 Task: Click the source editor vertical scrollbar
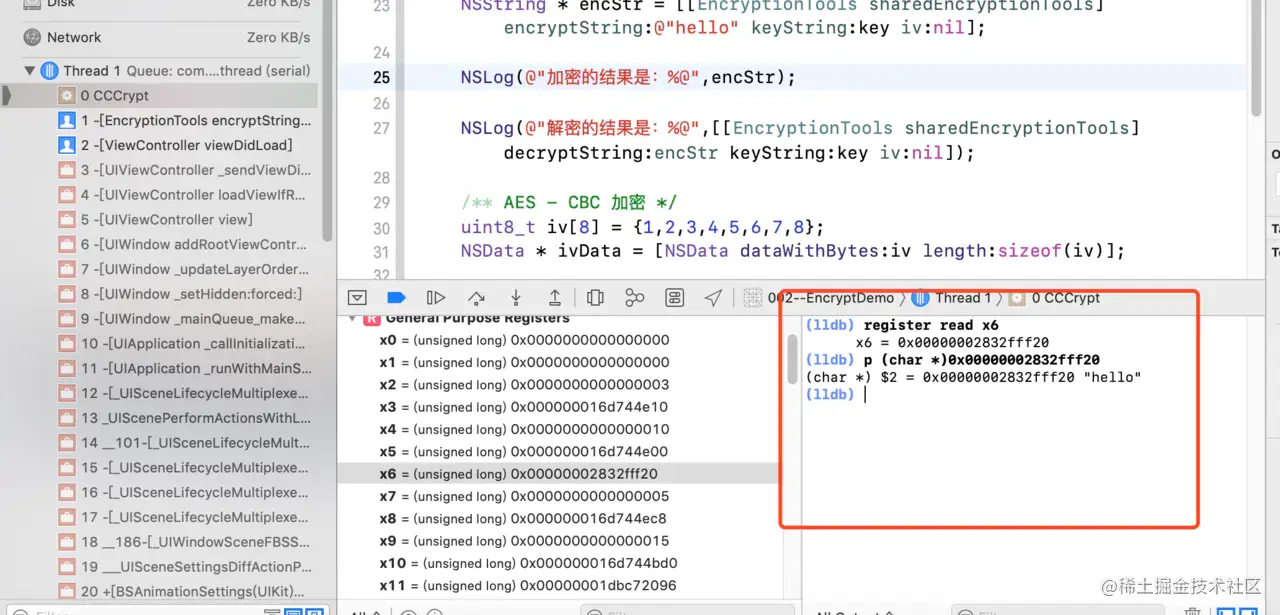[x=1255, y=57]
